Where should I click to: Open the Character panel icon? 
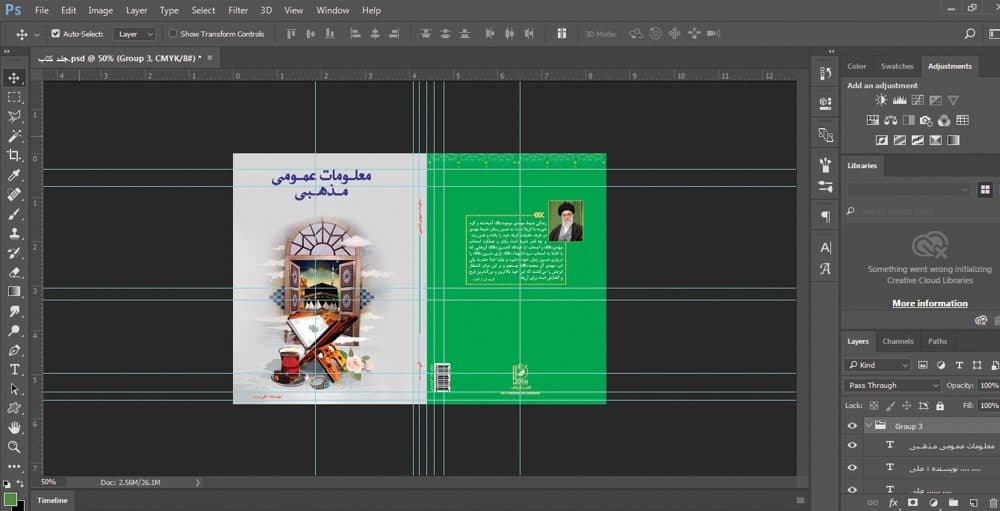pyautogui.click(x=825, y=248)
